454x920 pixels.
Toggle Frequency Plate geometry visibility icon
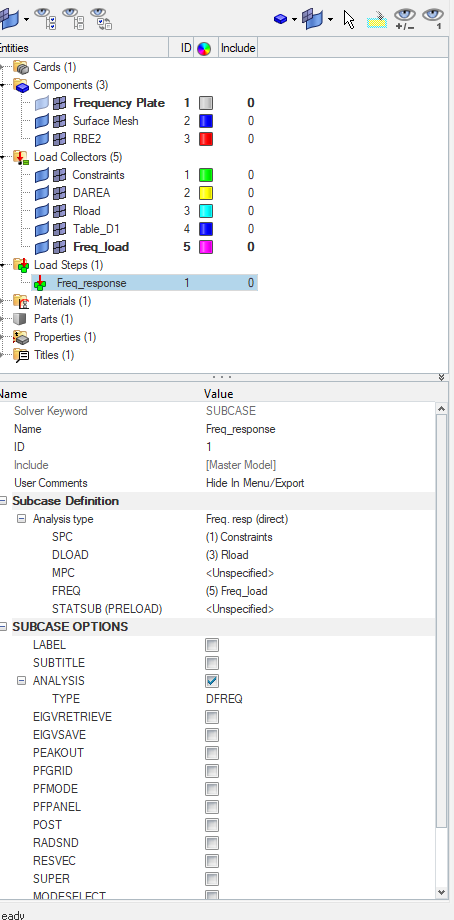[x=42, y=104]
